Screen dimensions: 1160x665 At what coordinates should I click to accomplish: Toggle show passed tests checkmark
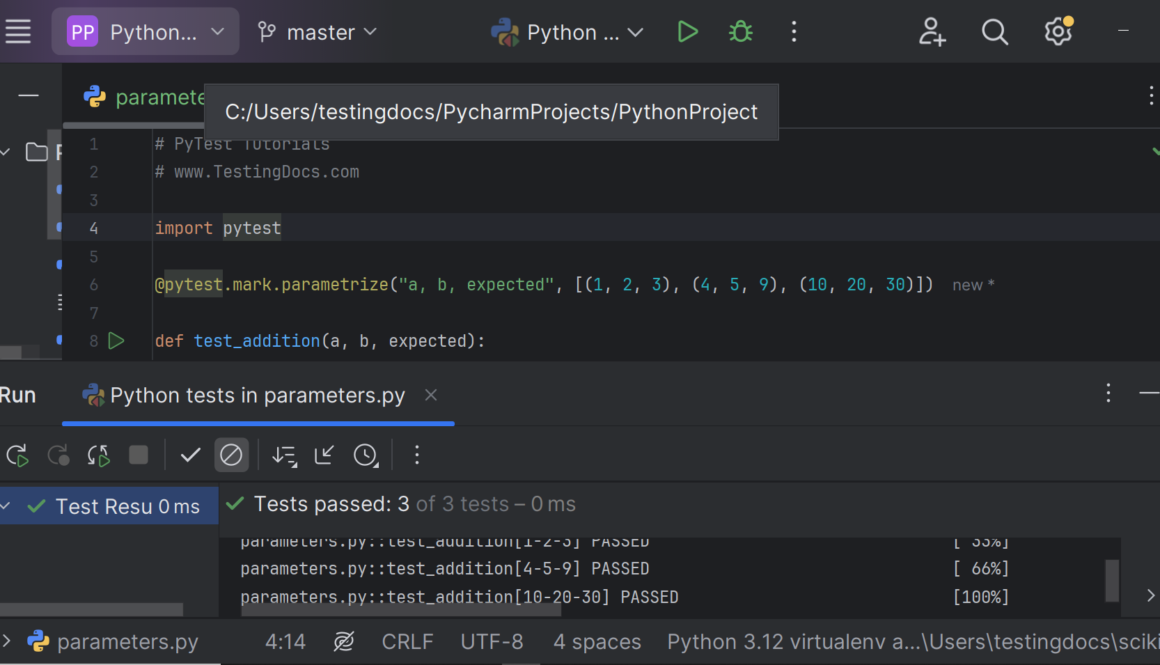pos(190,456)
